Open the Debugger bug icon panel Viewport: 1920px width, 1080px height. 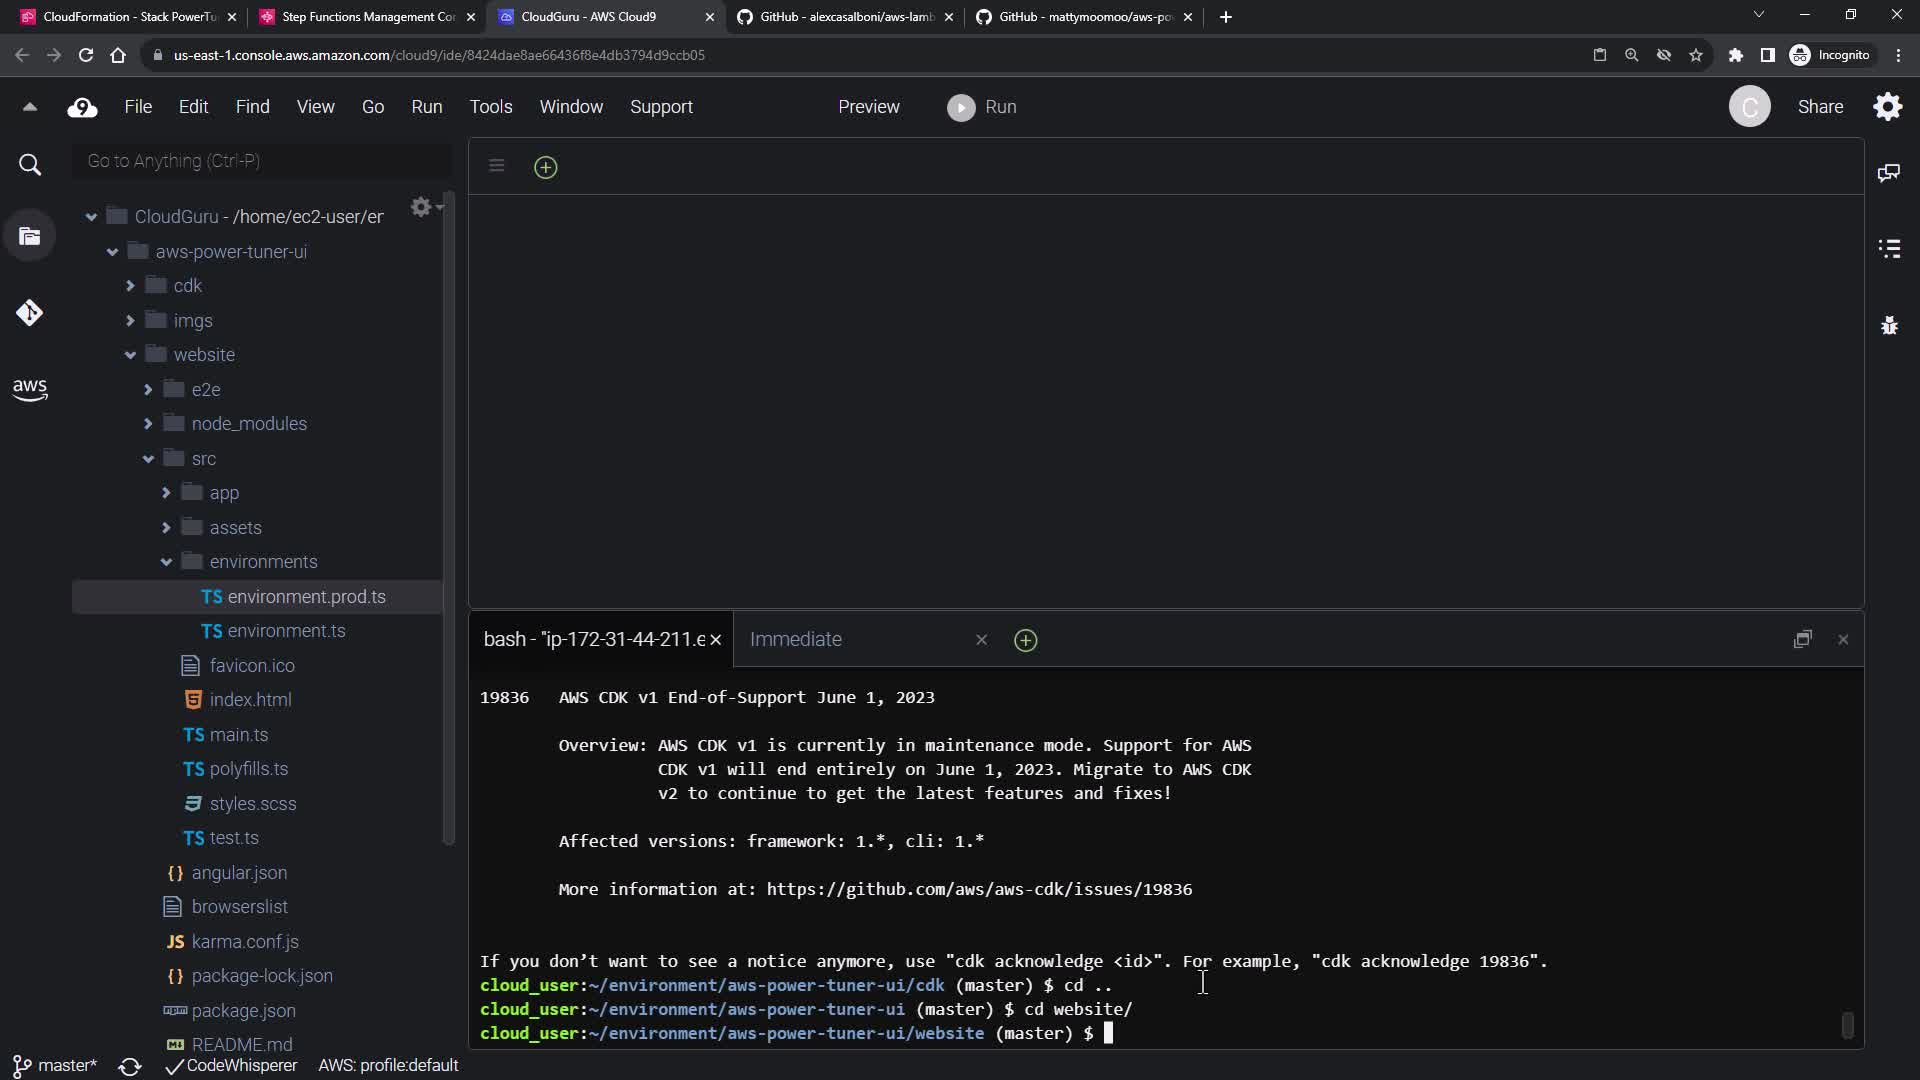pos(1889,326)
